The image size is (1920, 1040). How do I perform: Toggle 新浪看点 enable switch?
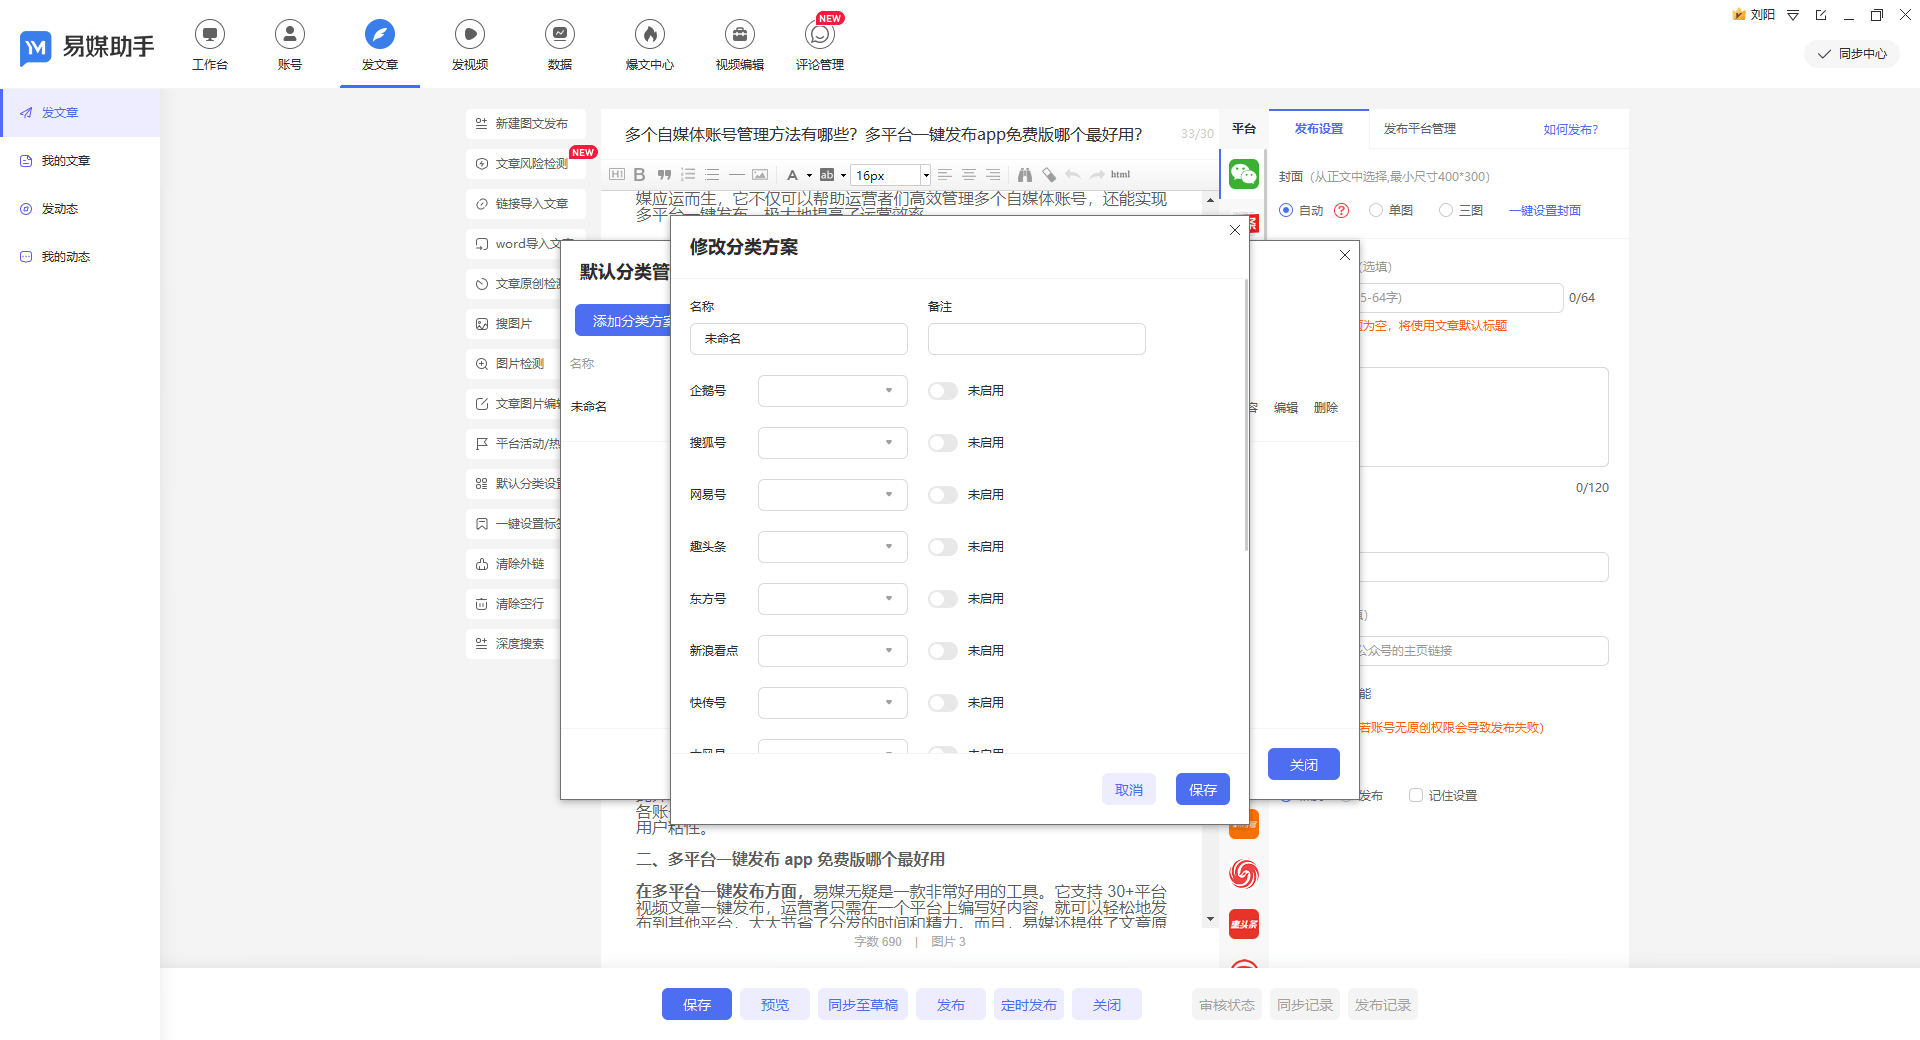[943, 651]
